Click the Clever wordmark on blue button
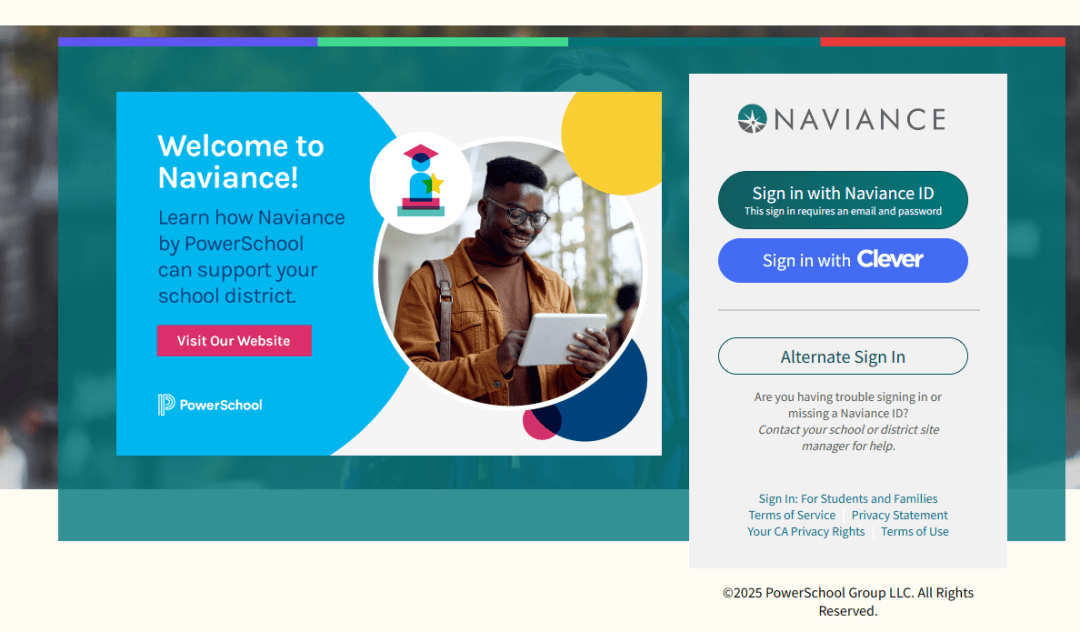Image resolution: width=1080 pixels, height=632 pixels. point(890,259)
